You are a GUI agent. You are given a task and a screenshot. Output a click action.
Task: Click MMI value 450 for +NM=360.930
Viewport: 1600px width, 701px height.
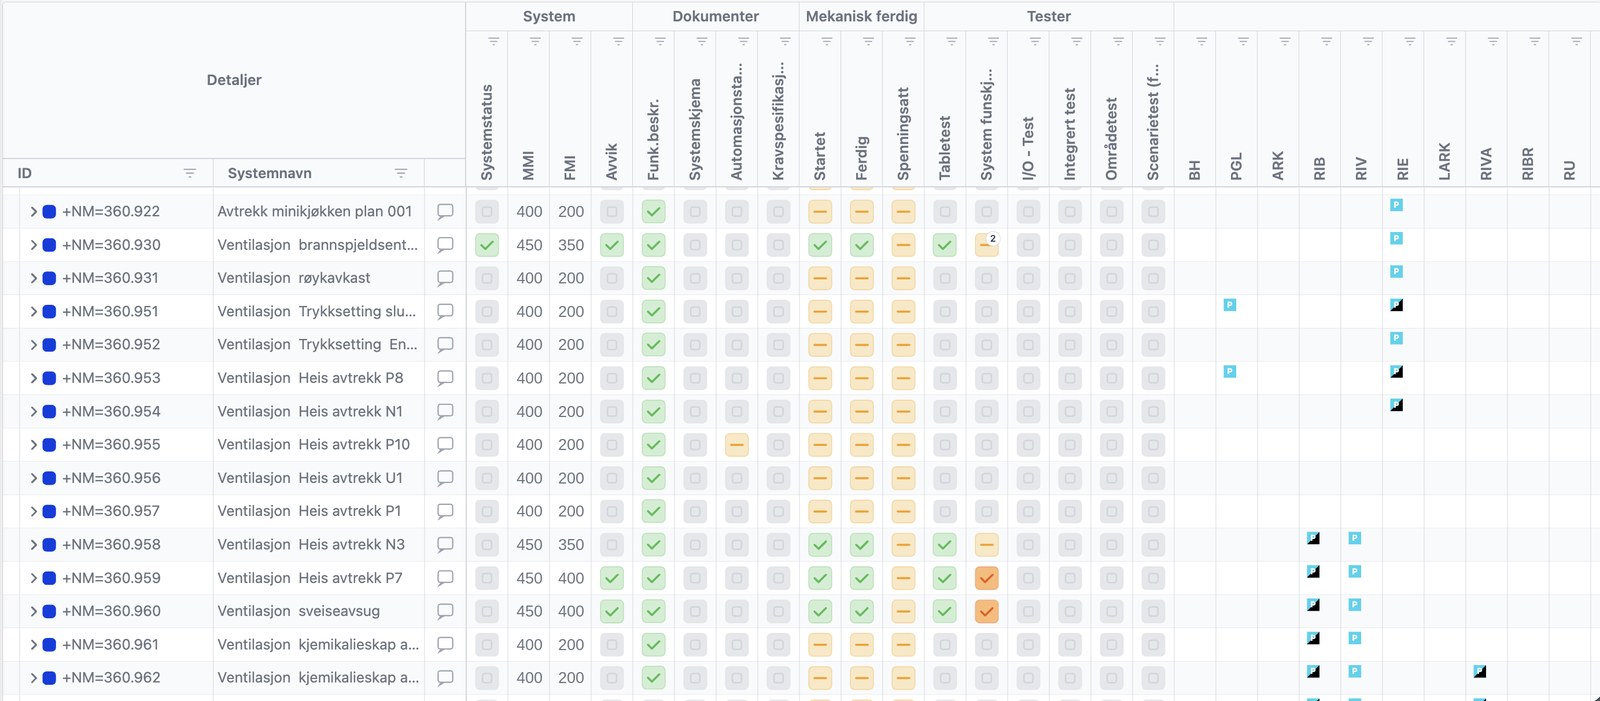click(529, 244)
